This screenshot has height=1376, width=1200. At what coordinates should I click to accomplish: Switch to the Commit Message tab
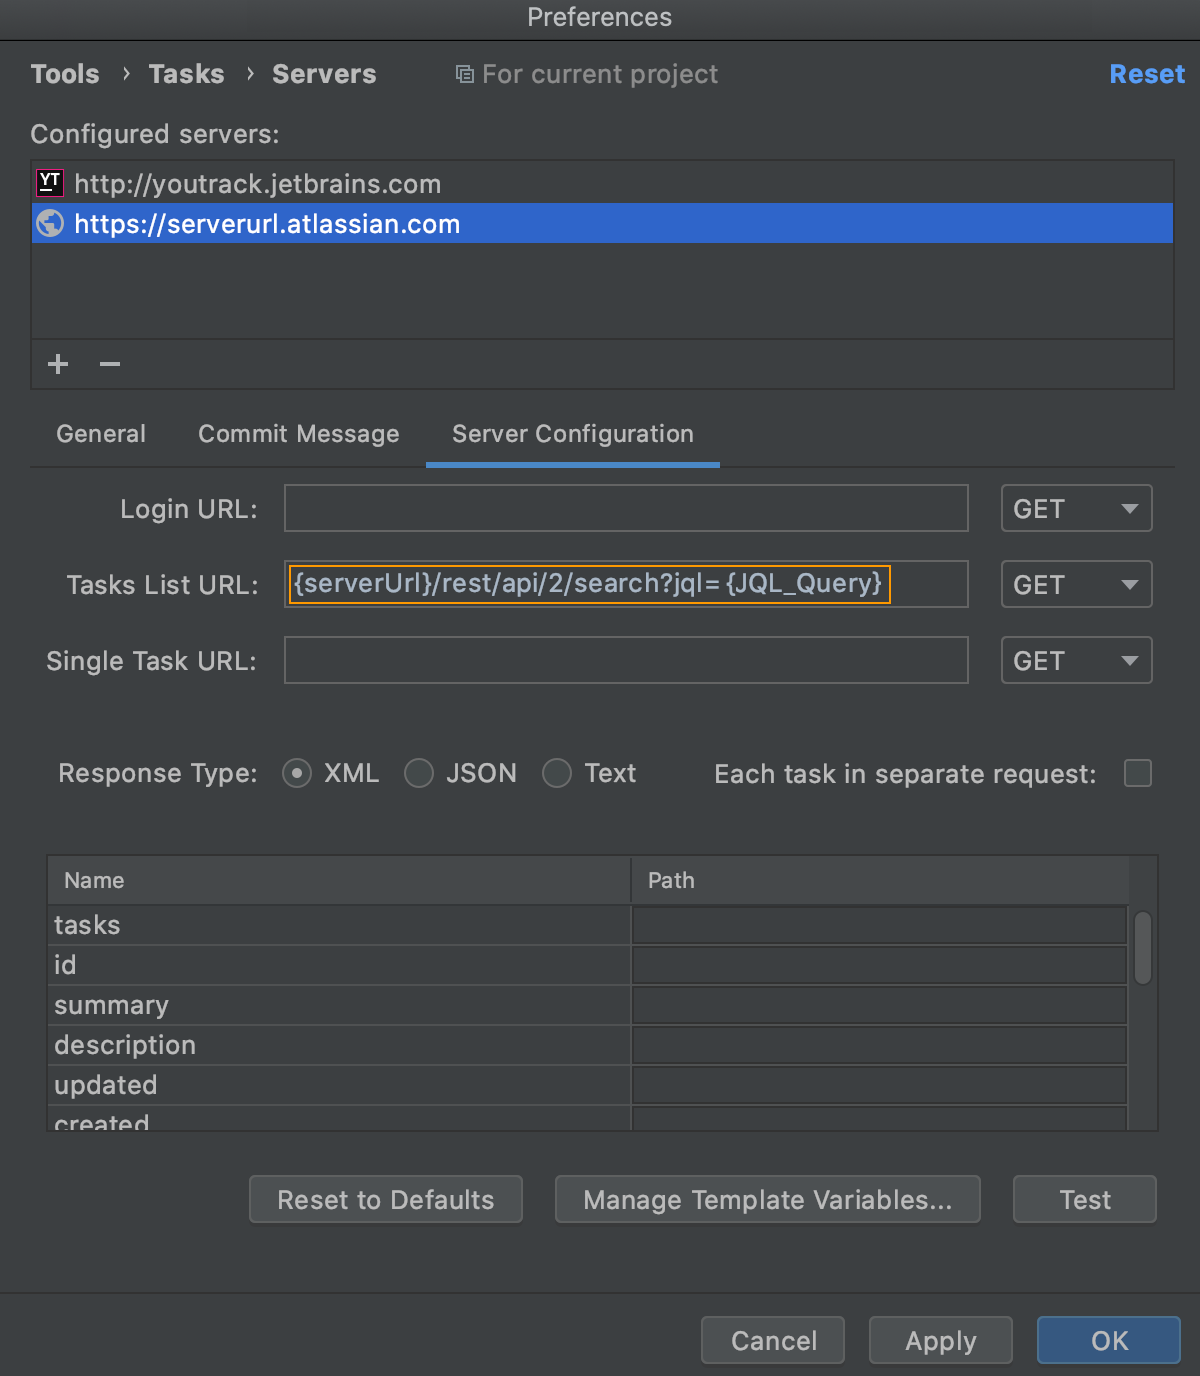pos(298,434)
